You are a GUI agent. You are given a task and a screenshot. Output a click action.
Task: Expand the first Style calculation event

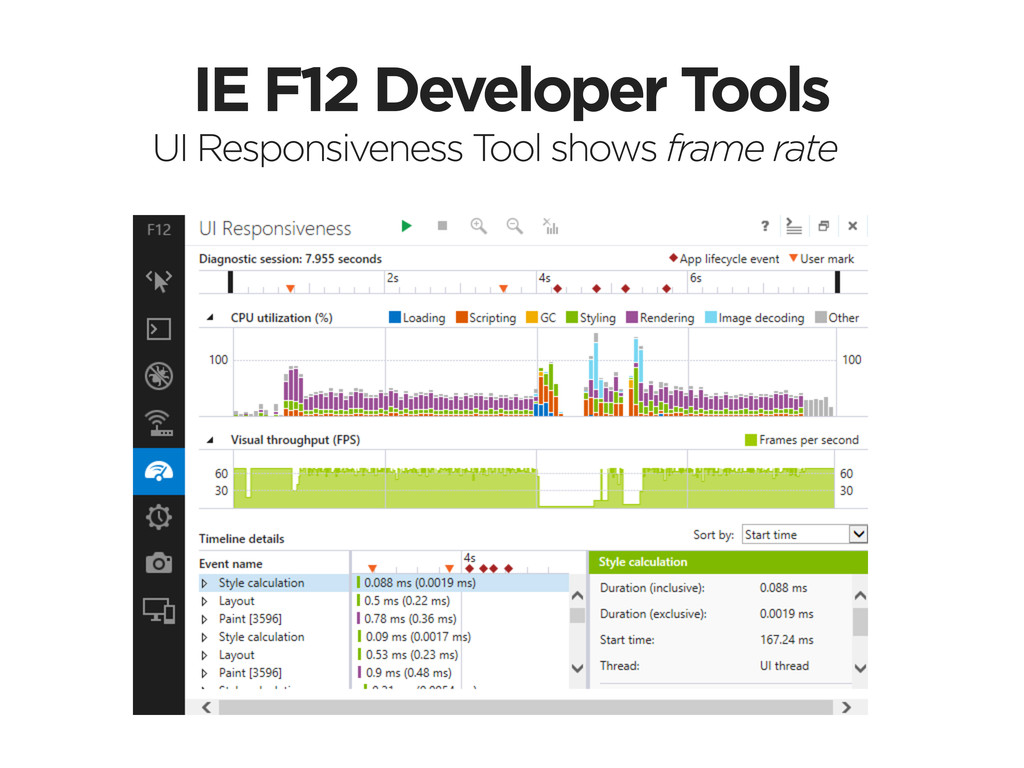(205, 583)
